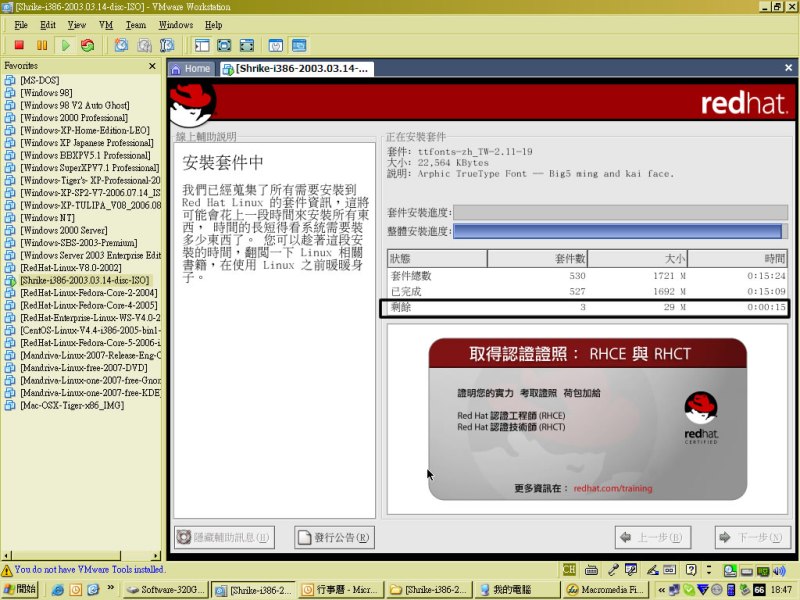Open the Team menu
This screenshot has height=600, width=800.
tap(136, 25)
